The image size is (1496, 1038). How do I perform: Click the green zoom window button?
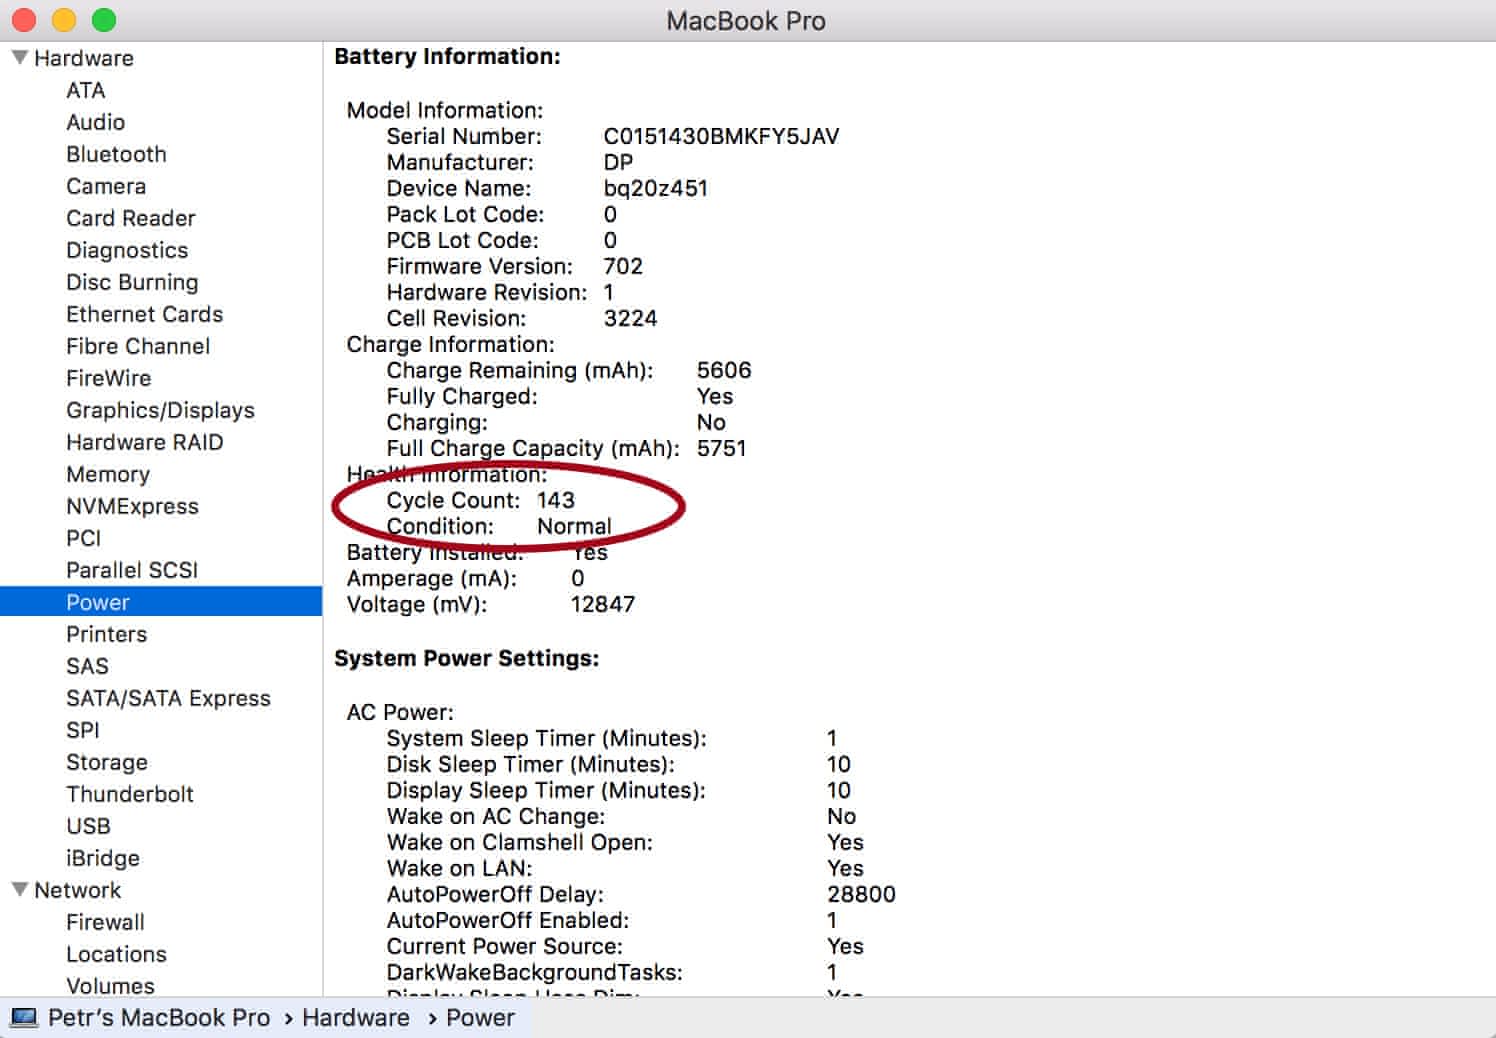pos(104,20)
